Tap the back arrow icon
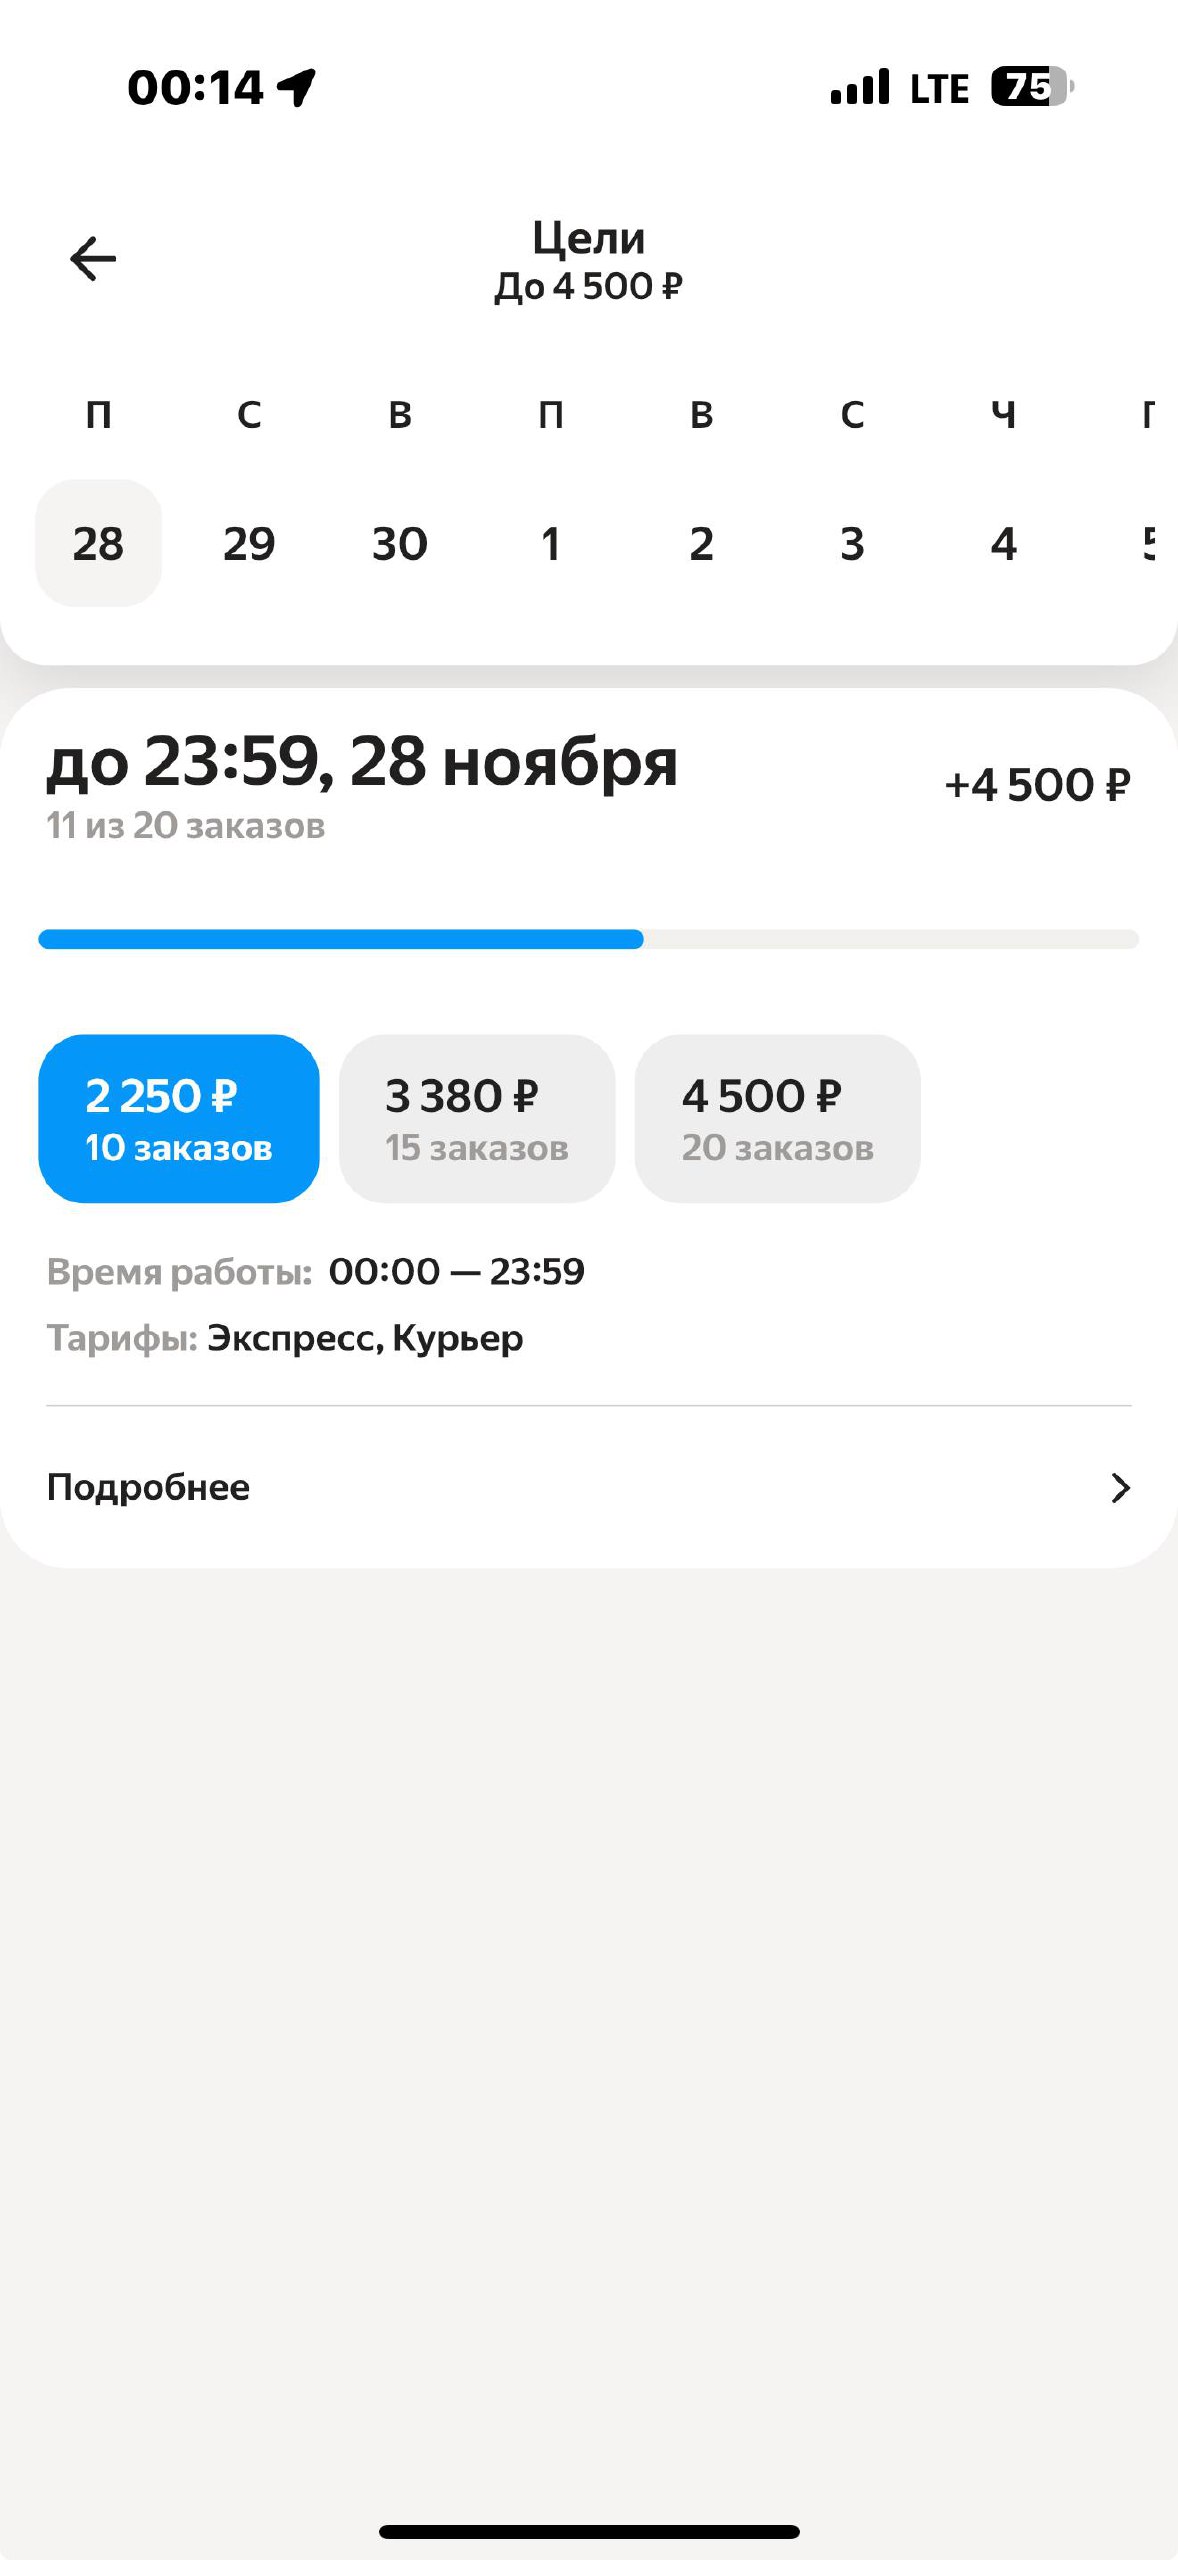This screenshot has width=1178, height=2560. click(x=93, y=259)
